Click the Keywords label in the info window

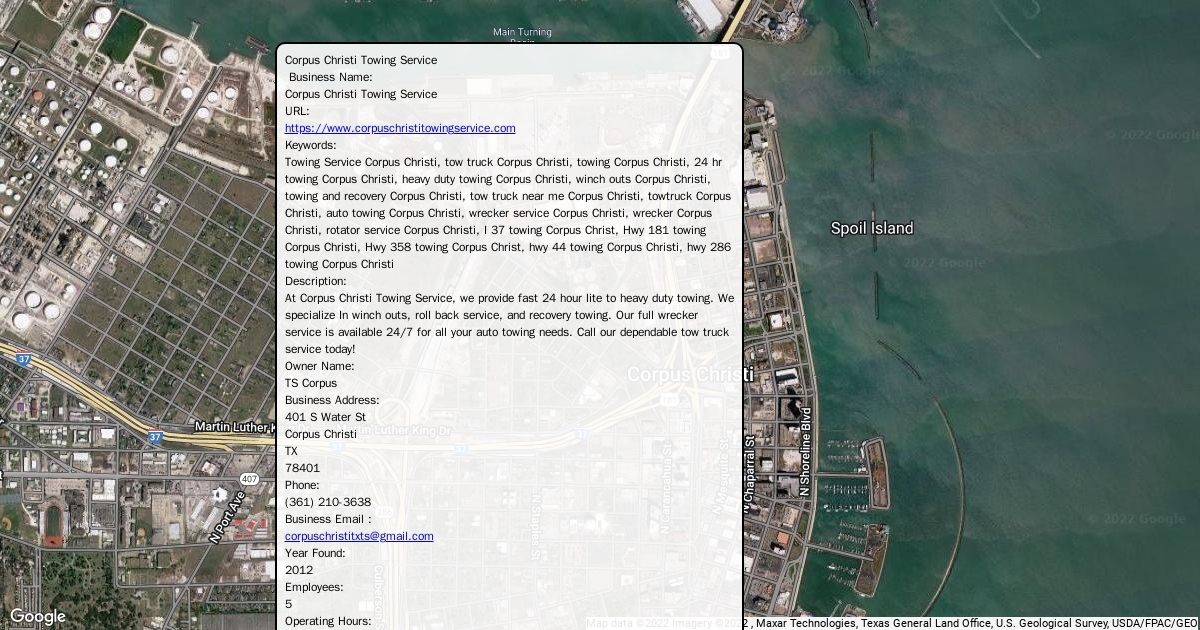click(x=311, y=145)
